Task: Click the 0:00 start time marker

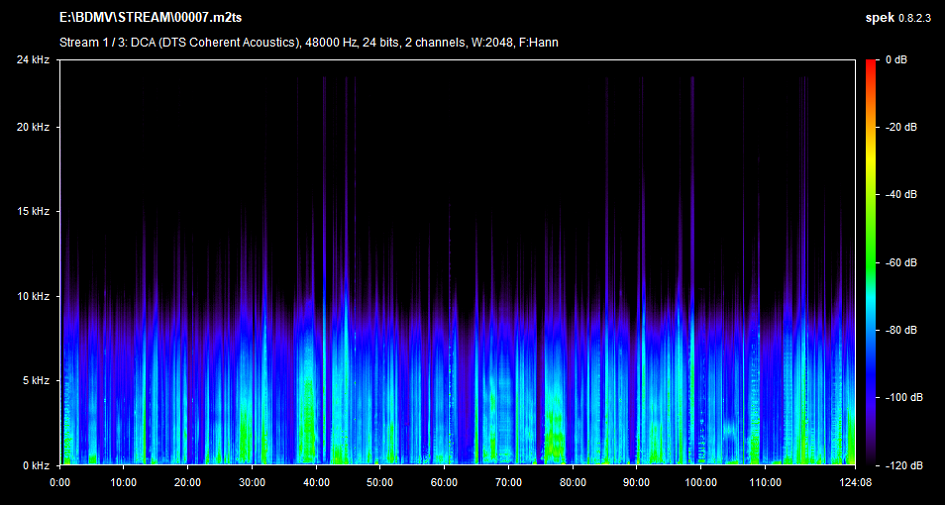Action: (x=60, y=481)
